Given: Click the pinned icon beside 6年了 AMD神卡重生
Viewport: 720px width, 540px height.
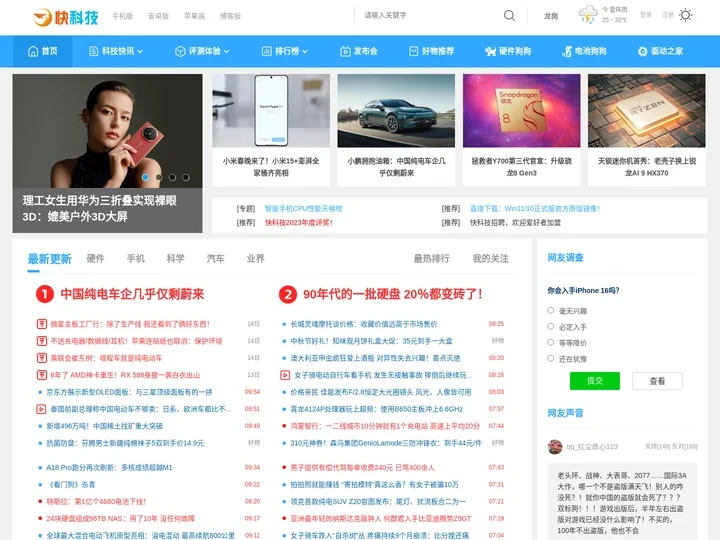Looking at the screenshot, I should tap(41, 375).
